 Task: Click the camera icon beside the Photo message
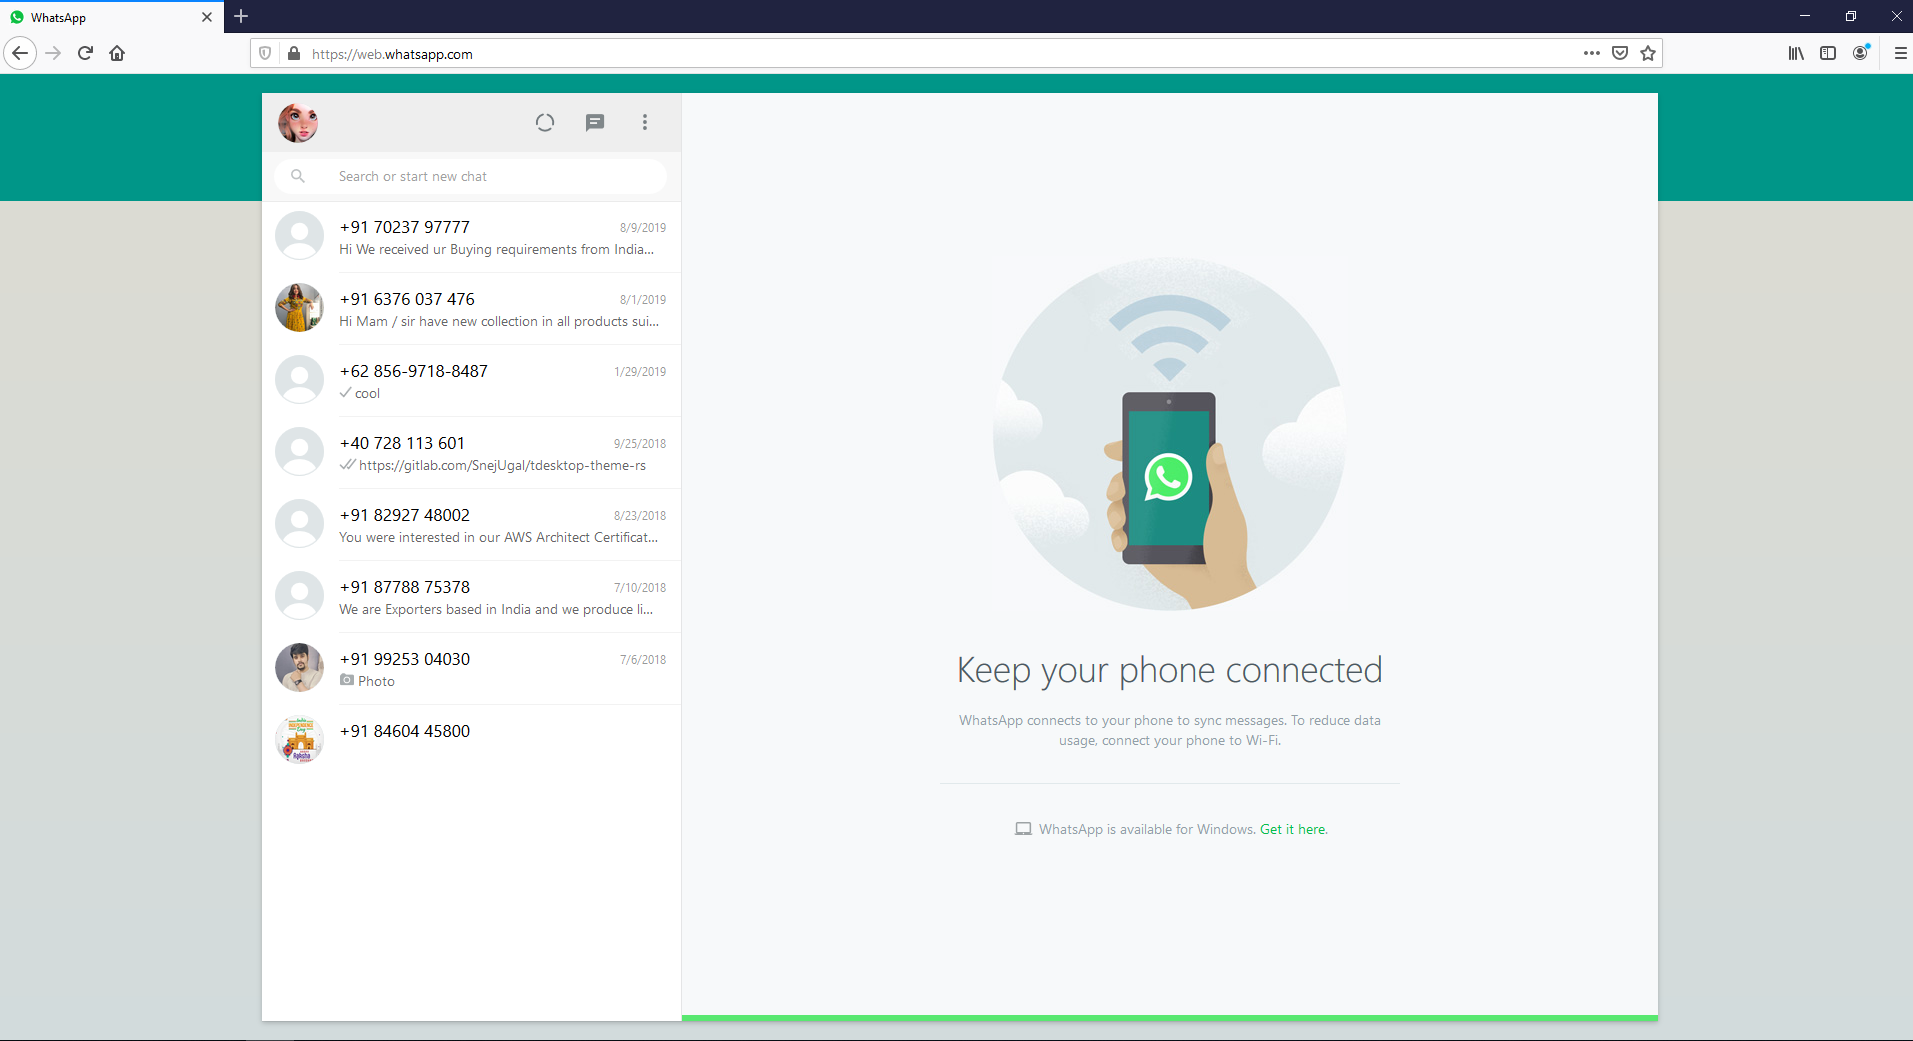[346, 681]
